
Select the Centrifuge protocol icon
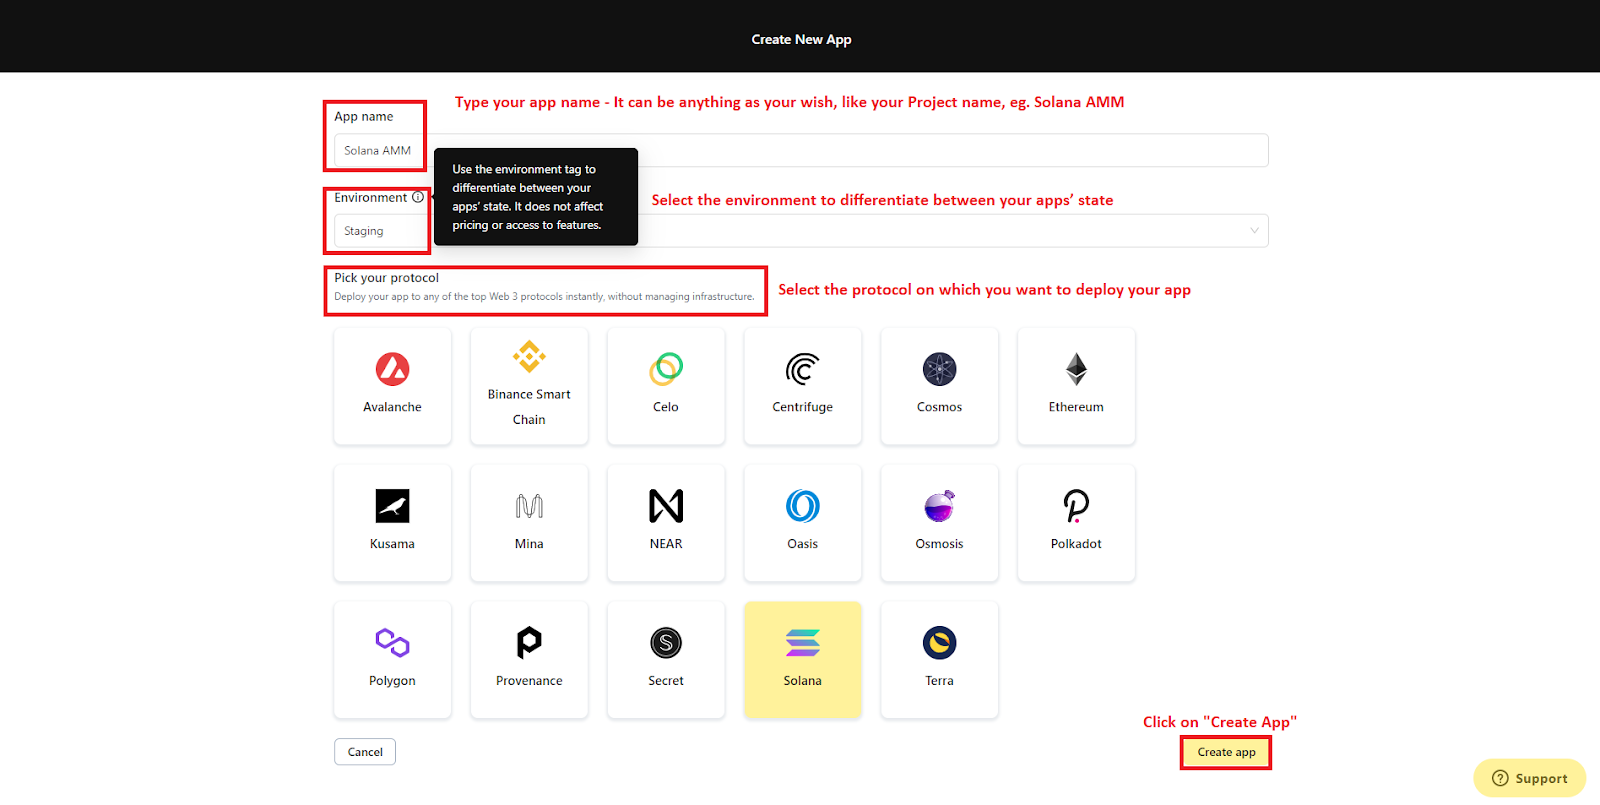pos(802,369)
